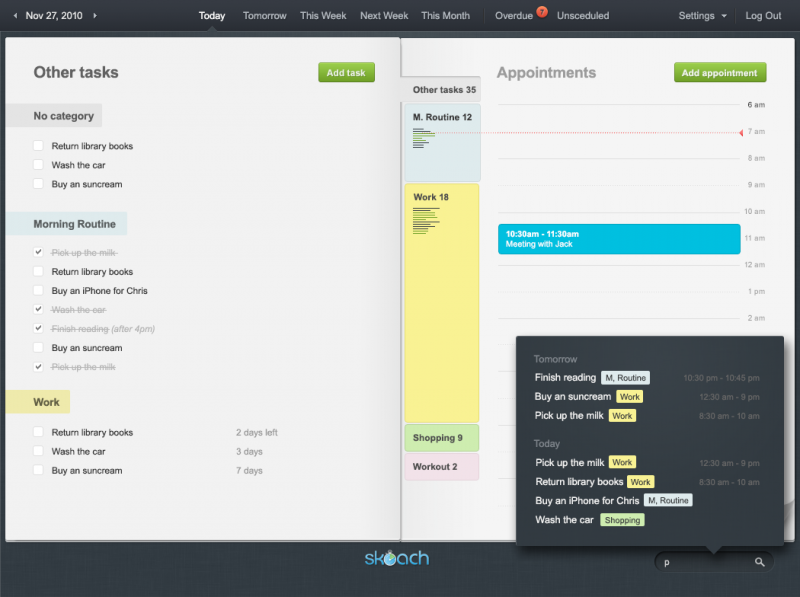Go to next day with right arrow

pos(95,16)
